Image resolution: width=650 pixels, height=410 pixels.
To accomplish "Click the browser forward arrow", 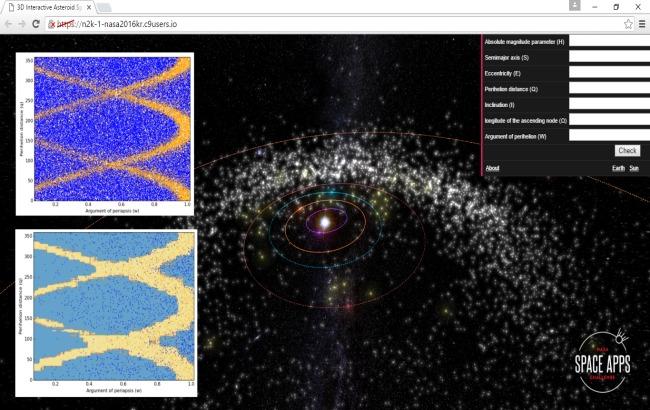I will coord(23,23).
